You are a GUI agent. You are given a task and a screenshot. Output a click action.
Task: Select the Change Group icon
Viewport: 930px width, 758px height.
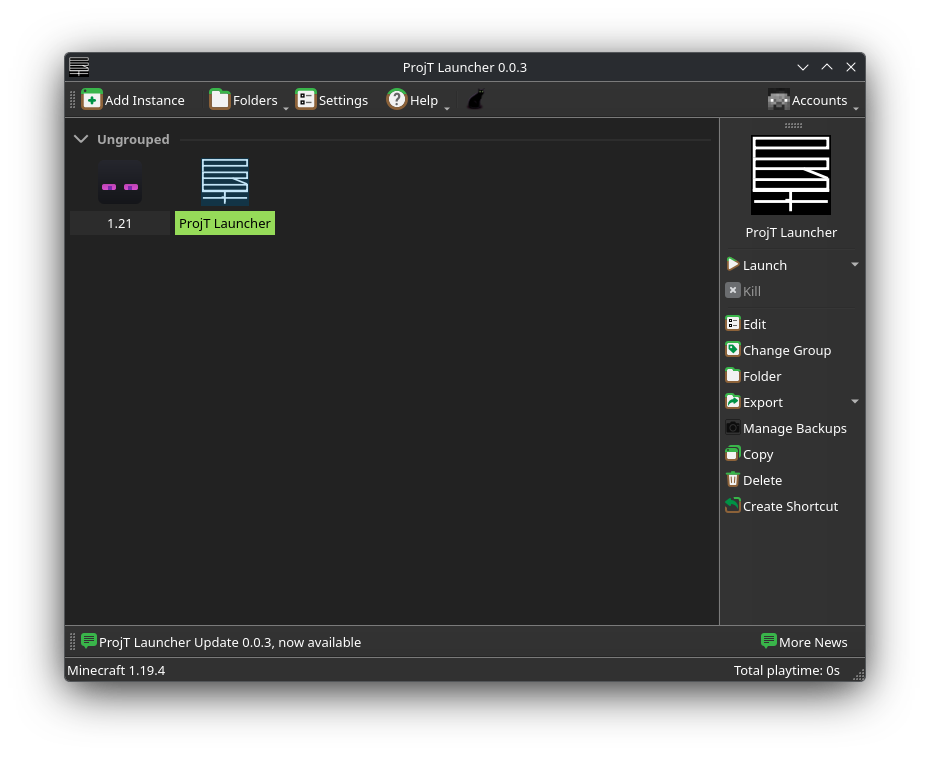[733, 349]
